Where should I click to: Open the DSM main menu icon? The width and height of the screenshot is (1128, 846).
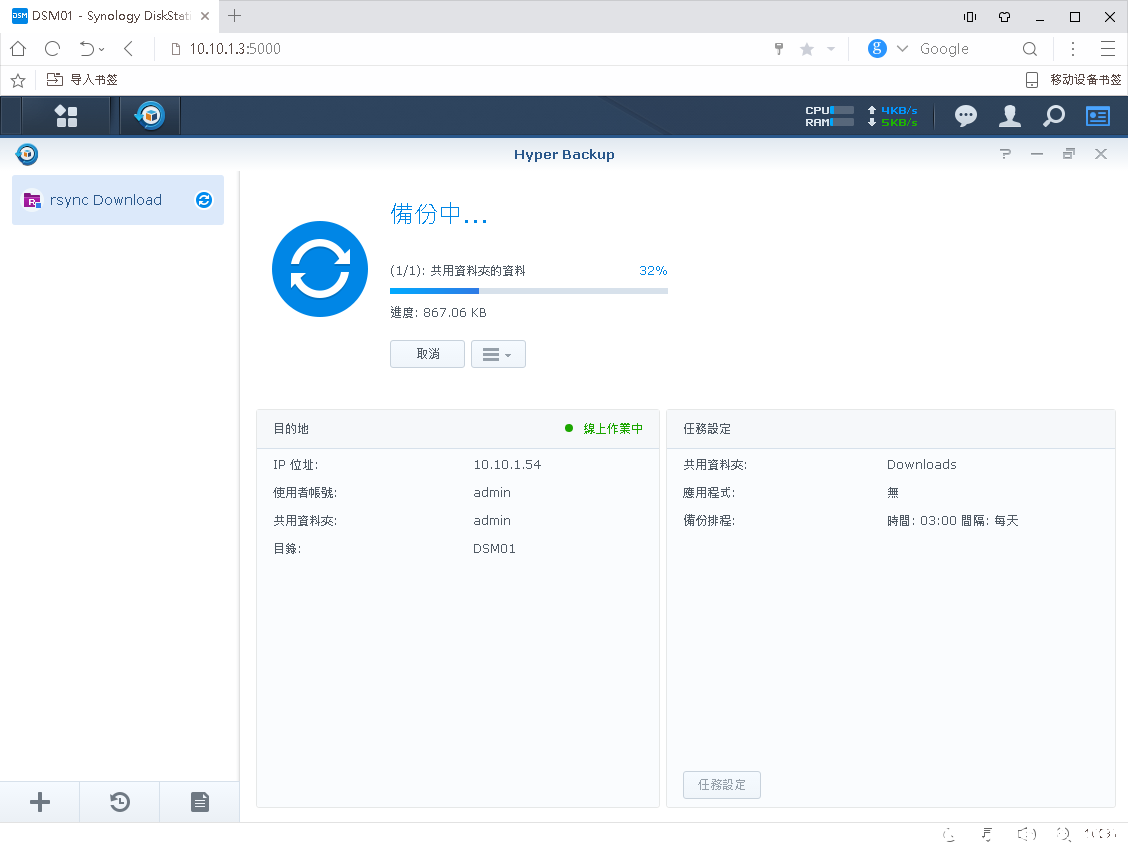[x=66, y=116]
